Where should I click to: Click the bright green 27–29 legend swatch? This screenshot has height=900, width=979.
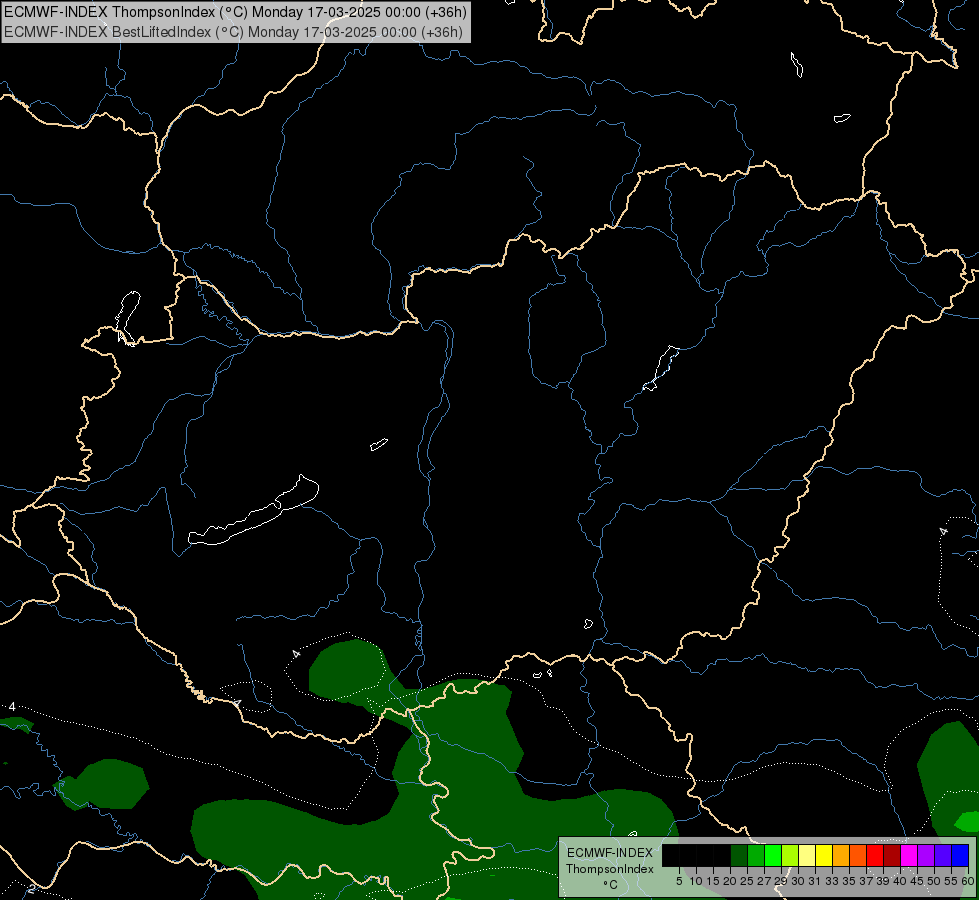tap(773, 855)
